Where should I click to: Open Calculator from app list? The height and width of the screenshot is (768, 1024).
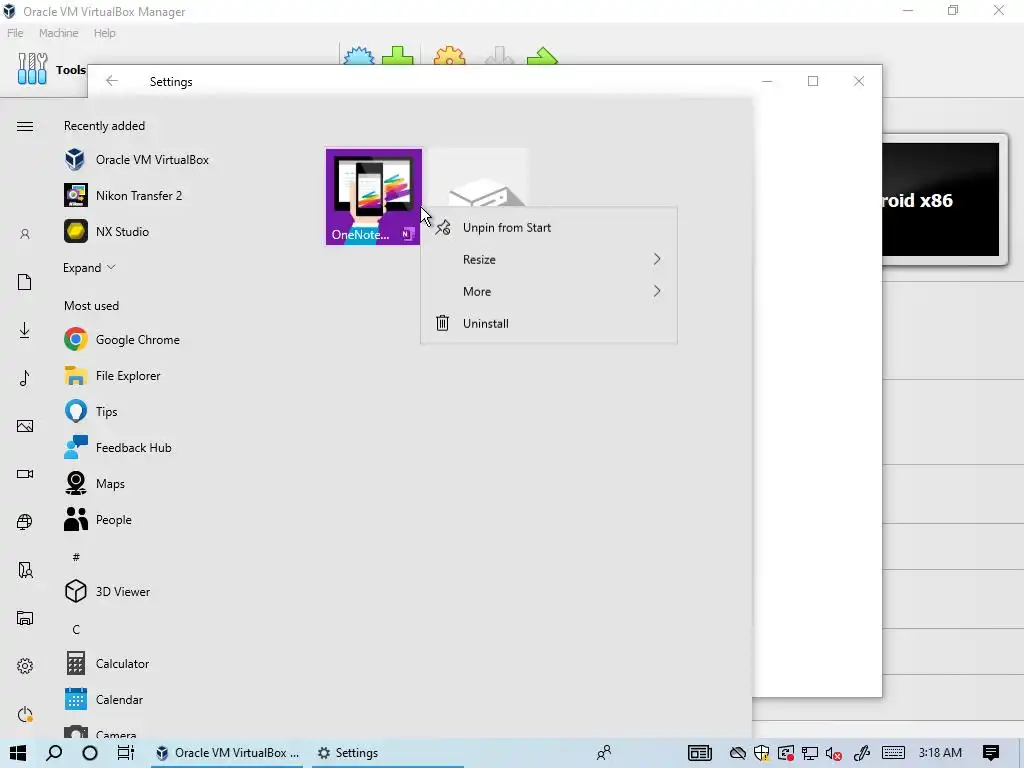click(x=107, y=664)
